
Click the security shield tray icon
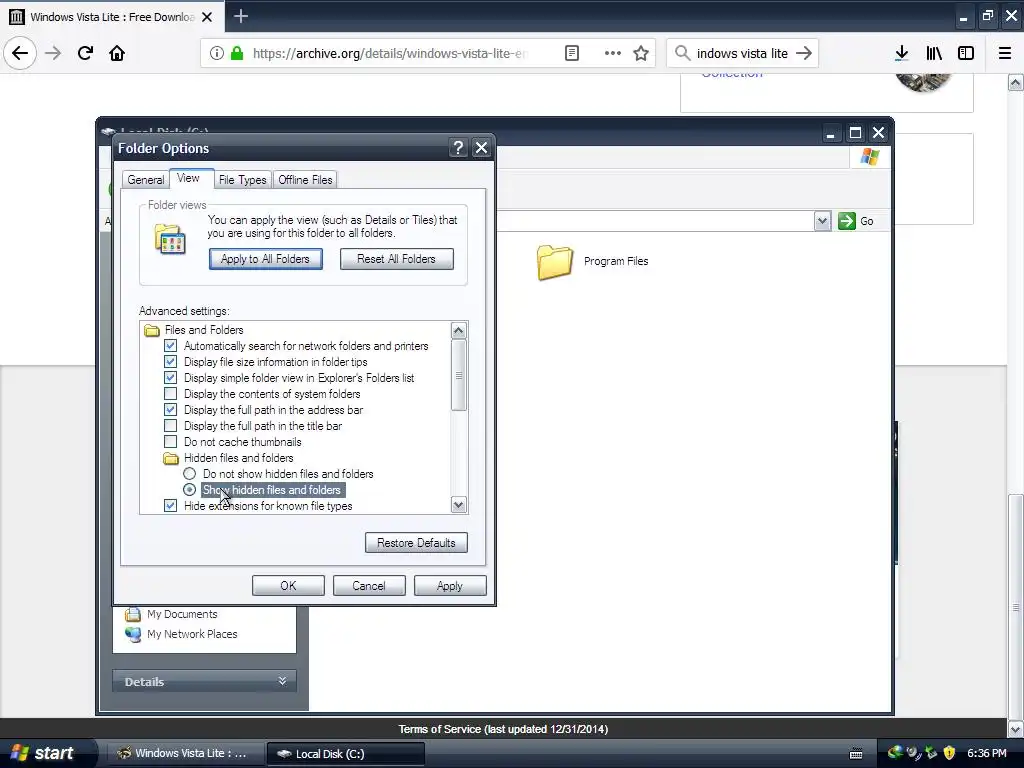[x=949, y=753]
